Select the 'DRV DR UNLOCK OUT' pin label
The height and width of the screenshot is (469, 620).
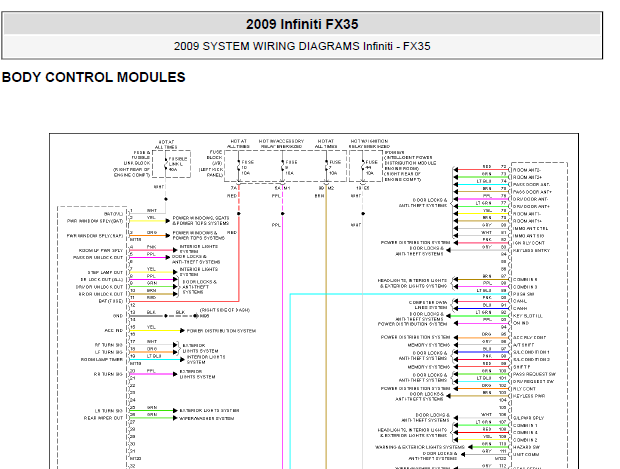[x=99, y=287]
